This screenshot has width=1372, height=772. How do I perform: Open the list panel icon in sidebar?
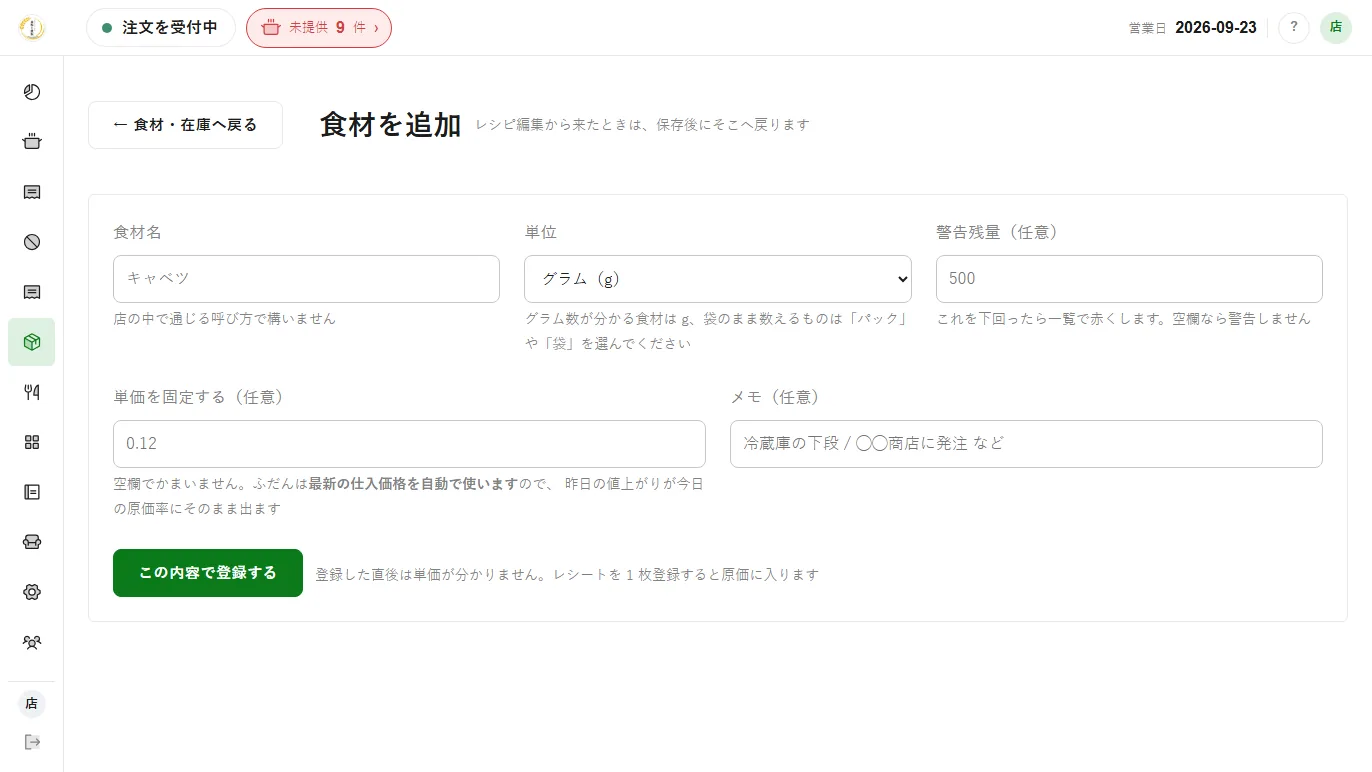(x=31, y=492)
